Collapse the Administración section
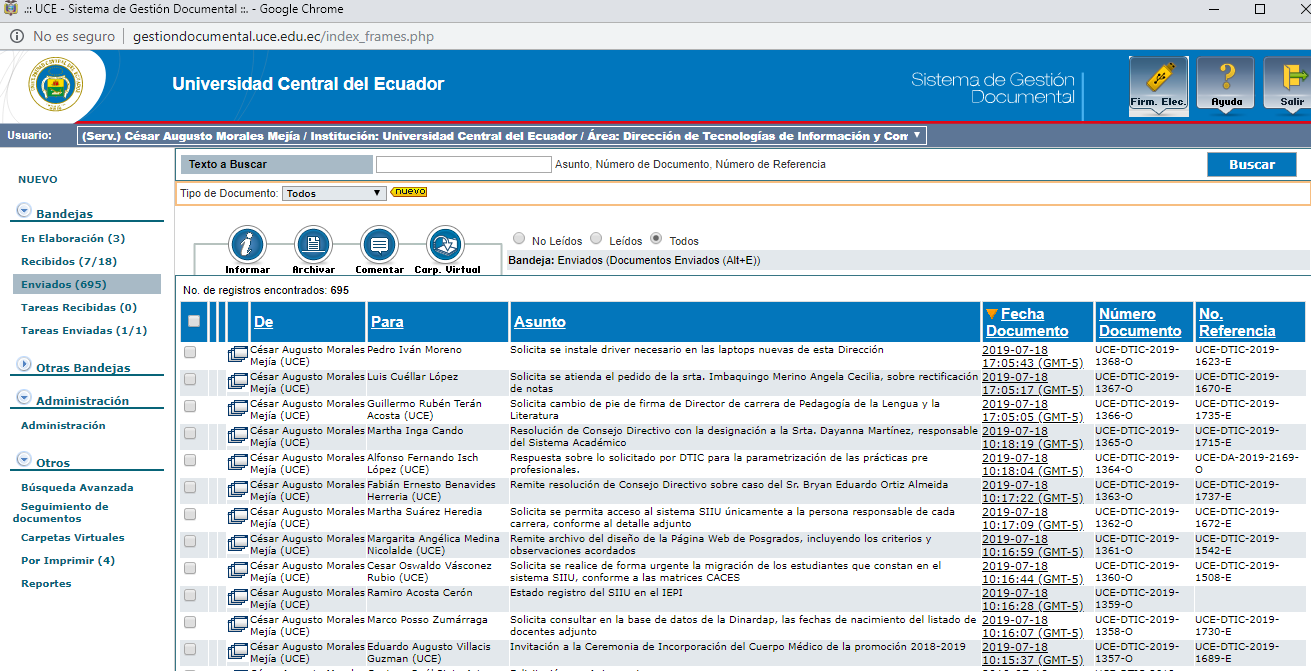The image size is (1311, 671). click(23, 399)
